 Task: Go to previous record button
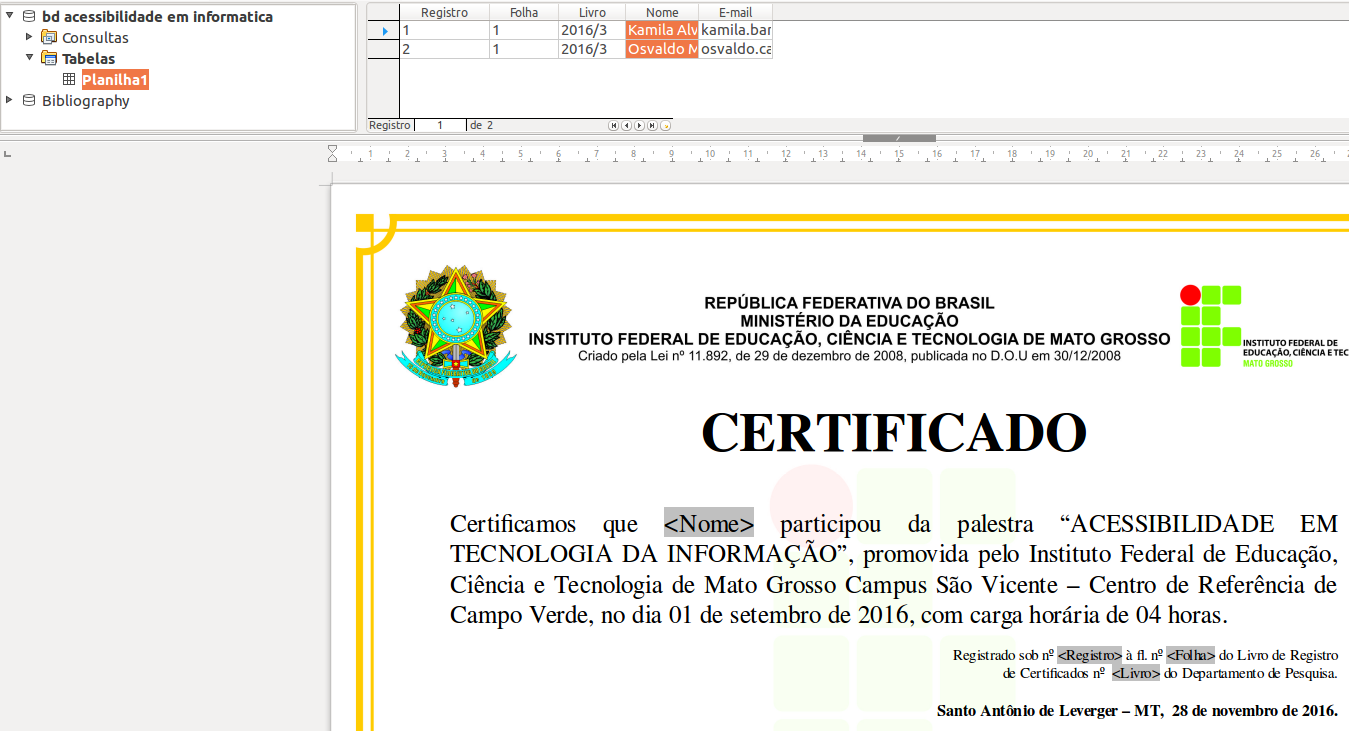[627, 126]
